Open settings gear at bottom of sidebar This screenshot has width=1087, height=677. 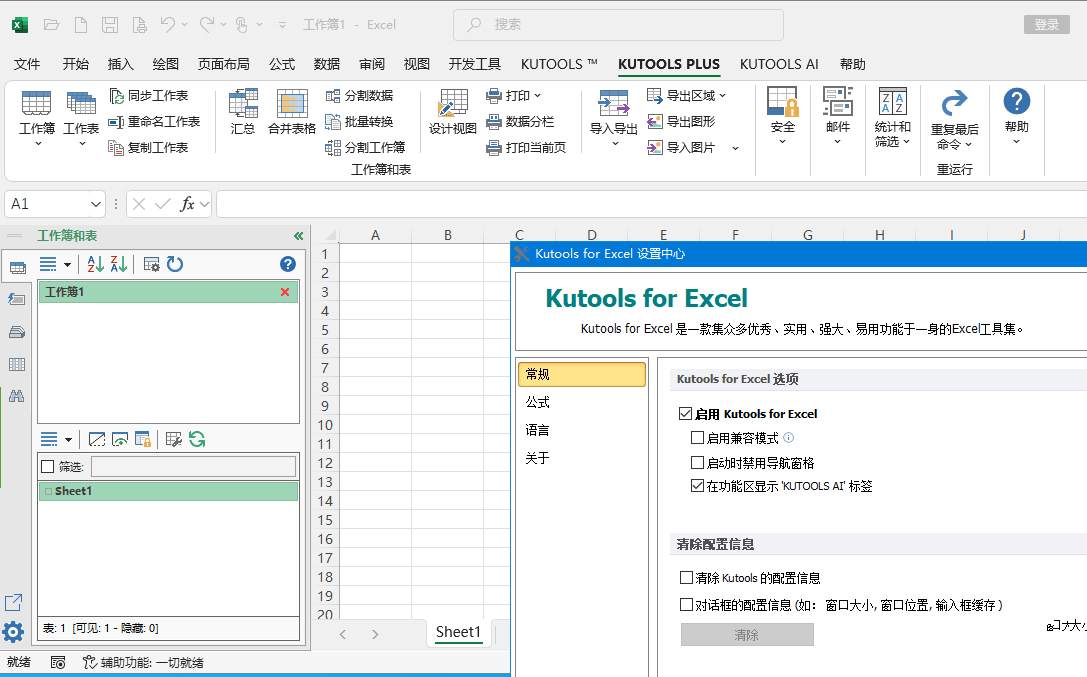click(13, 632)
